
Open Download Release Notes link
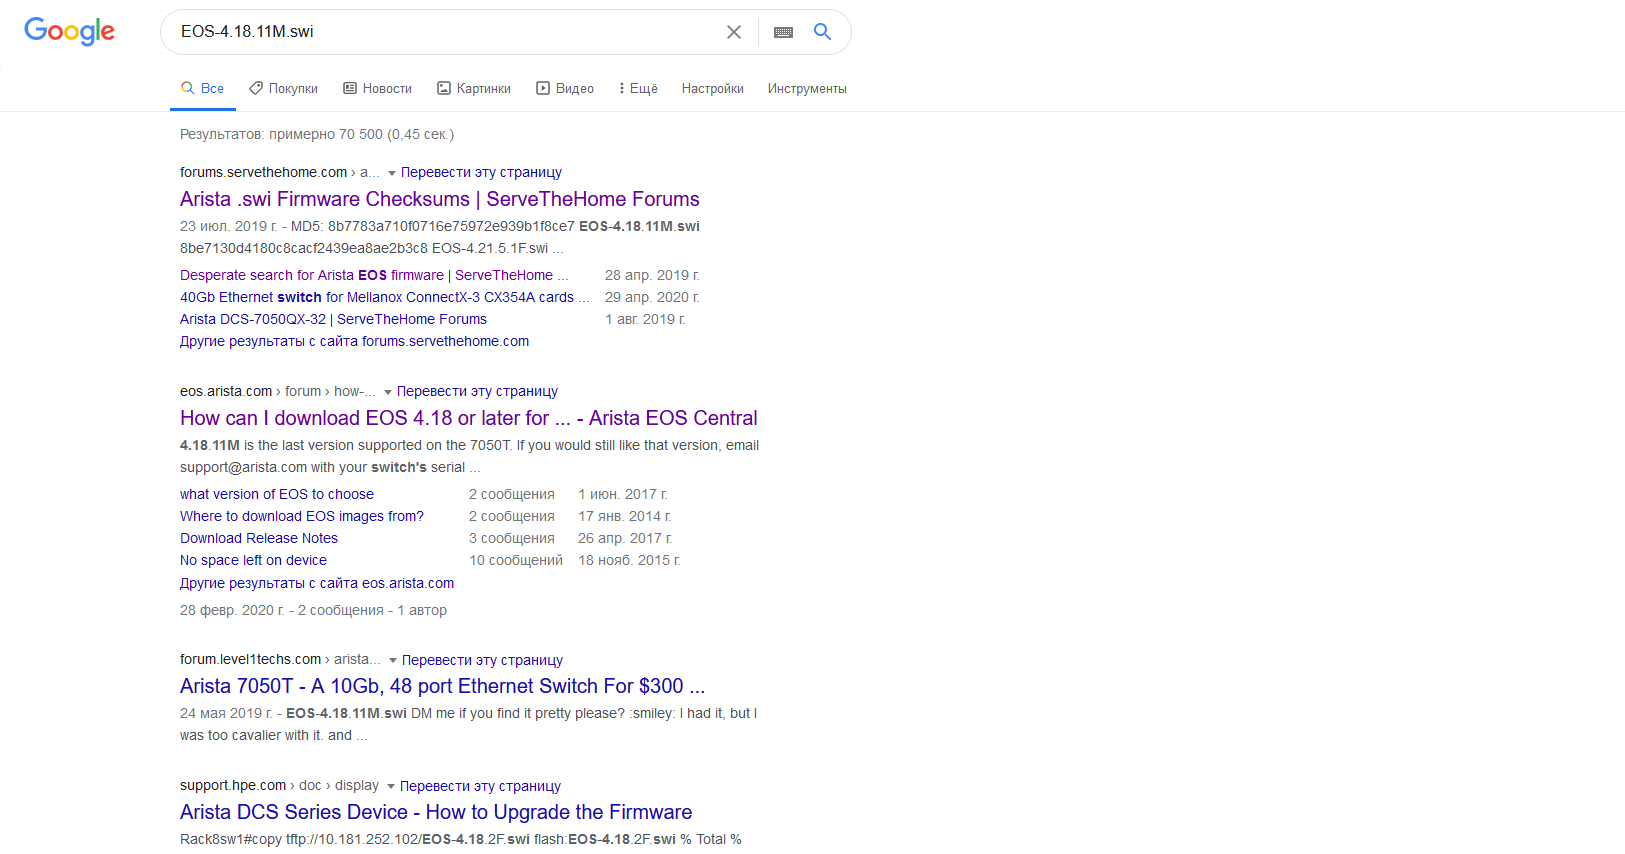pos(259,538)
